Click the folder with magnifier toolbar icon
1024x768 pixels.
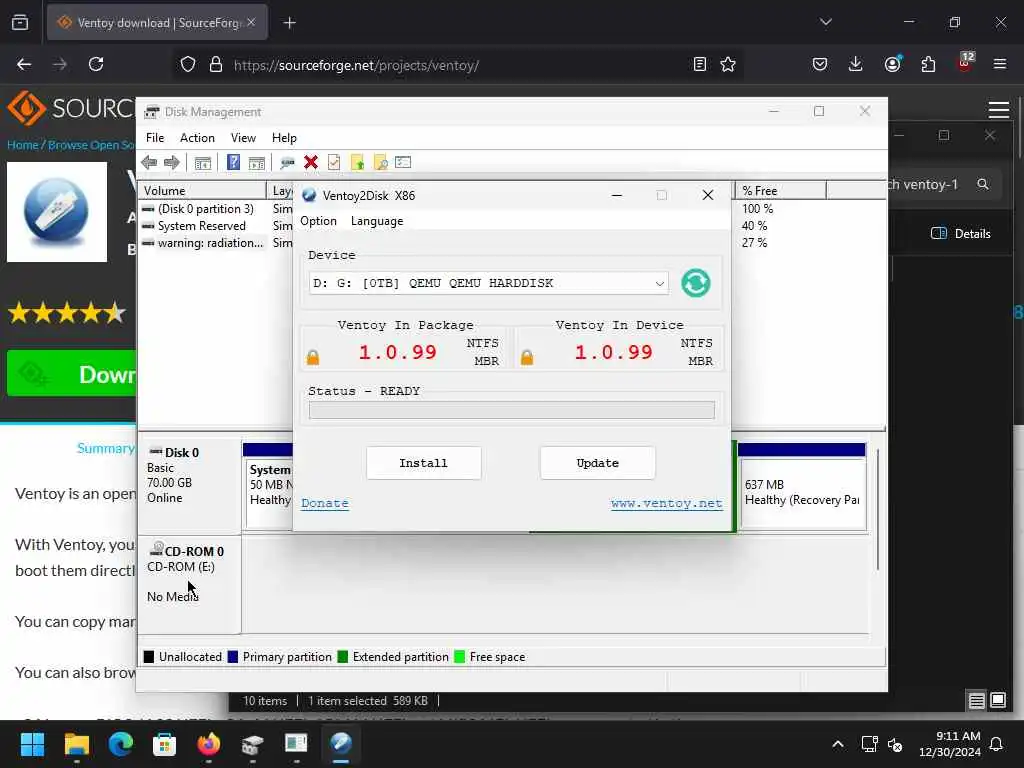tap(380, 163)
